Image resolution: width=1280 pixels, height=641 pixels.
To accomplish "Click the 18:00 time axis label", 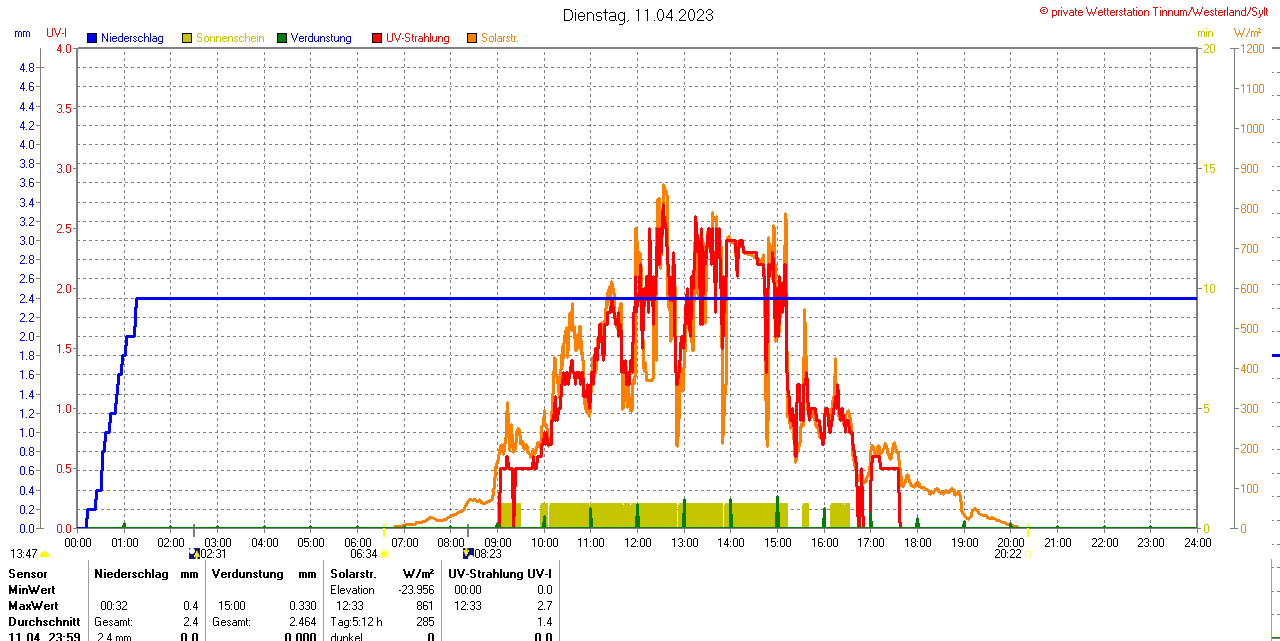I will [x=917, y=543].
